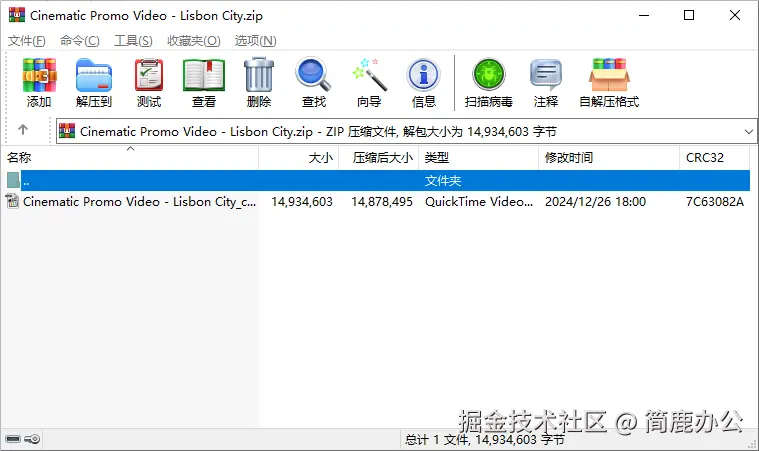Click the 添加 (Add) toolbar icon
Screen dimensions: 759x451
click(39, 75)
